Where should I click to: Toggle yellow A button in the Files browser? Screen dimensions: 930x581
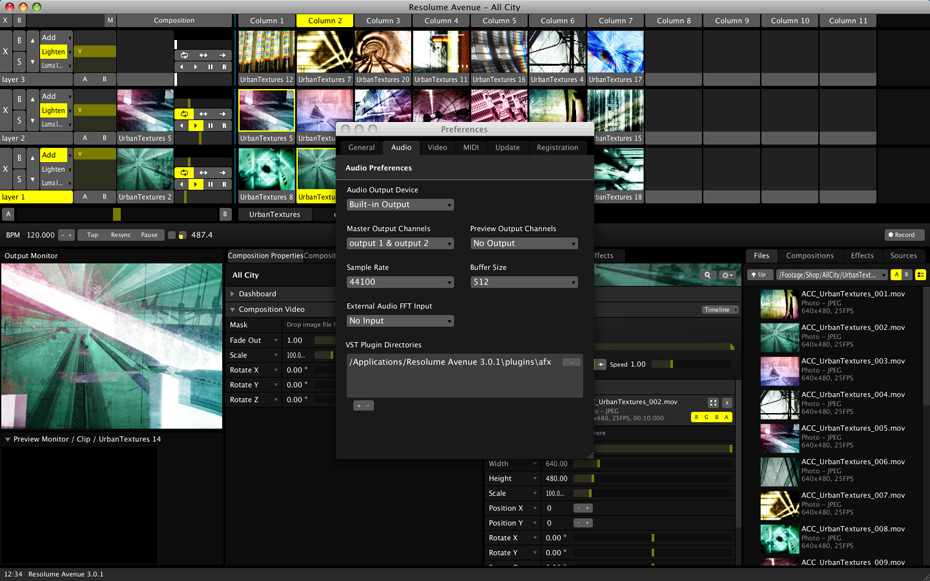pos(896,274)
